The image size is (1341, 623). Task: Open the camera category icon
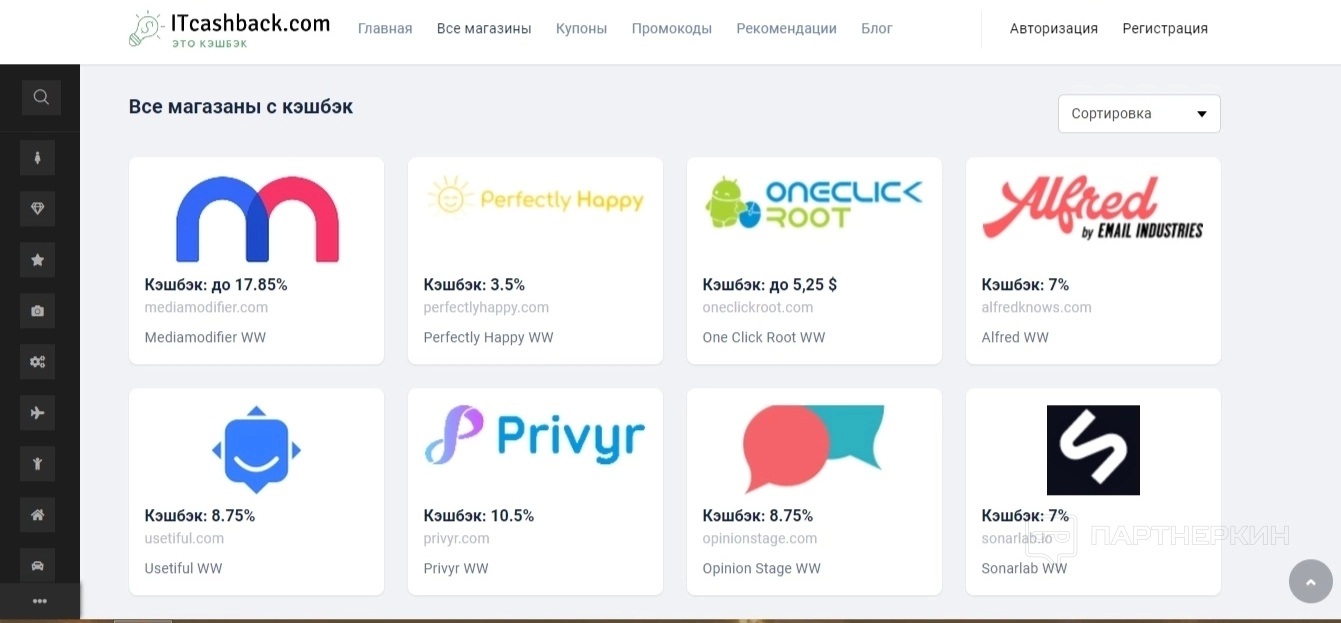click(x=38, y=311)
